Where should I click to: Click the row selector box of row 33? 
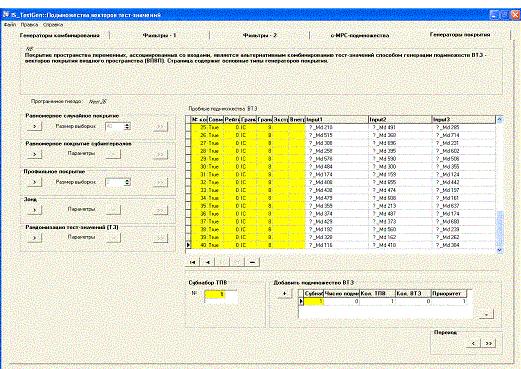(x=188, y=190)
